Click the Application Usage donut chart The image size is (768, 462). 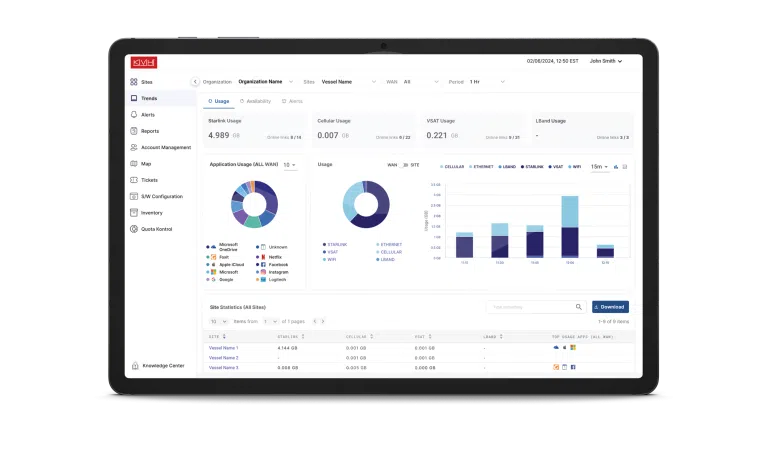click(x=255, y=204)
